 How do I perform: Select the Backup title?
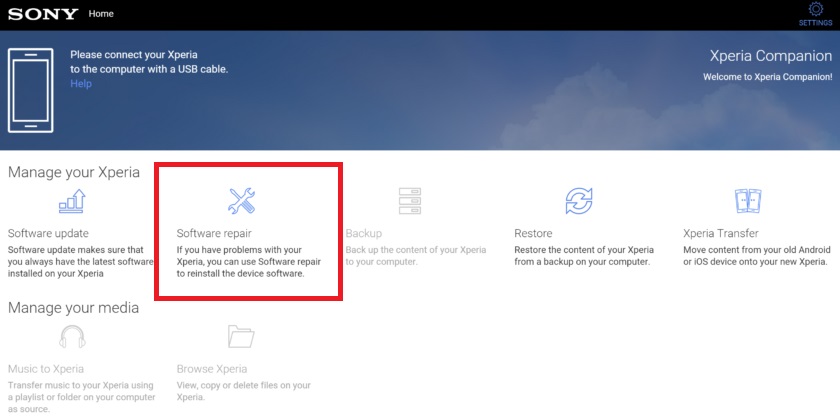(364, 234)
